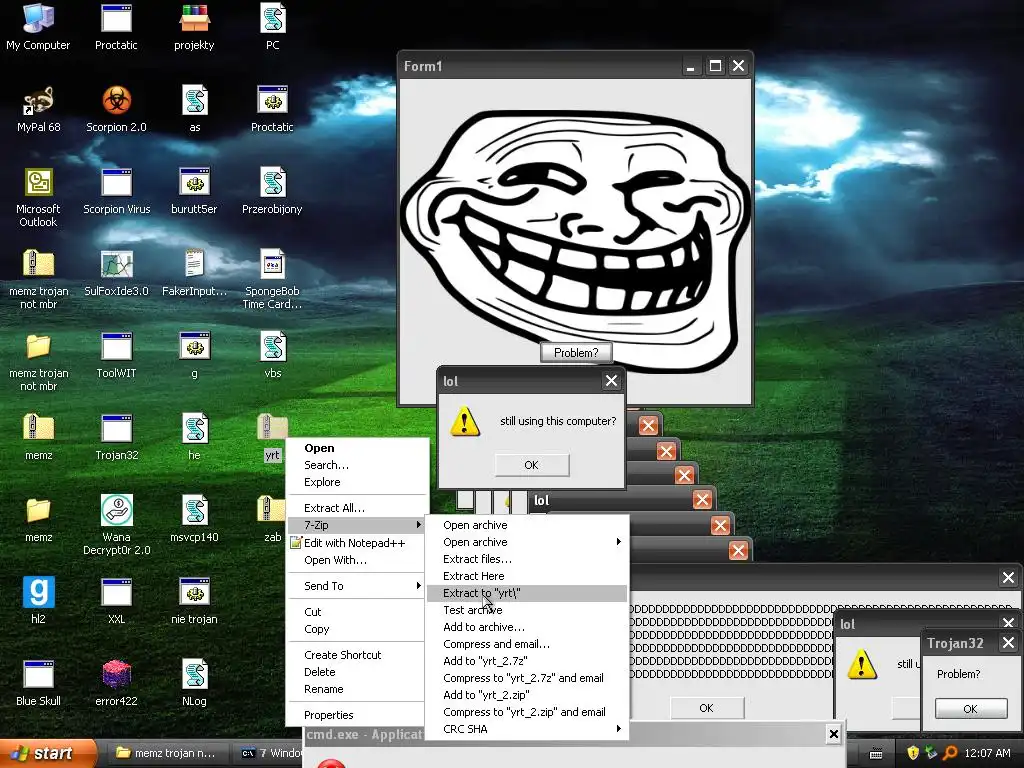Select the Przerobijony script icon
The image size is (1024, 768).
[x=272, y=191]
